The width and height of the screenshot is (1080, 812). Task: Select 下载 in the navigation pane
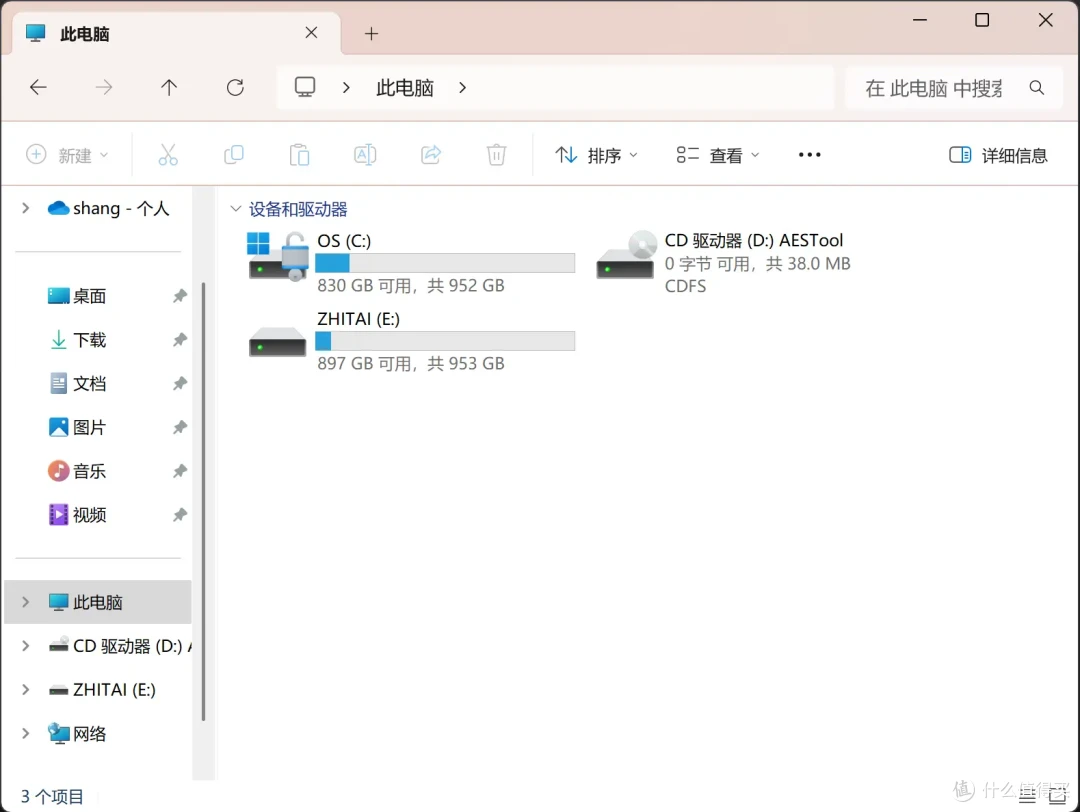tap(89, 340)
